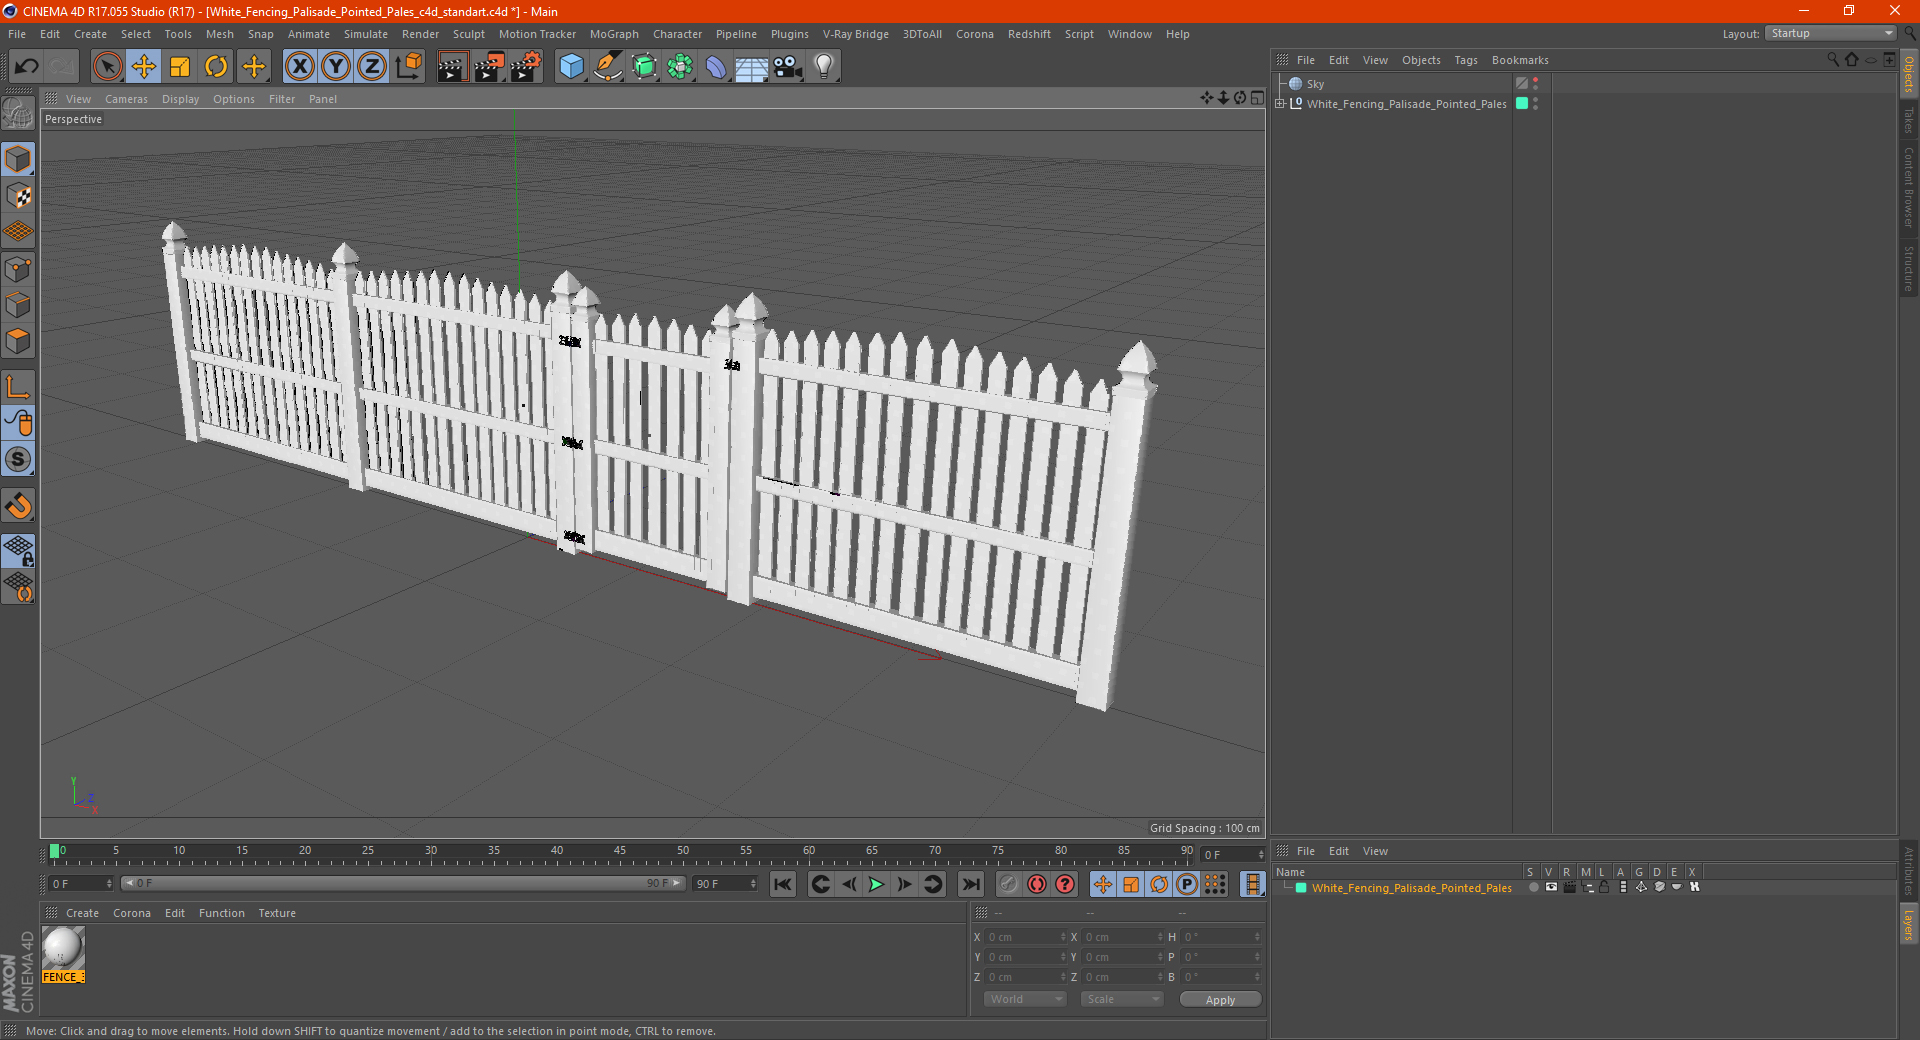The width and height of the screenshot is (1920, 1040).
Task: Open the MoGraph array icon
Action: tap(680, 67)
